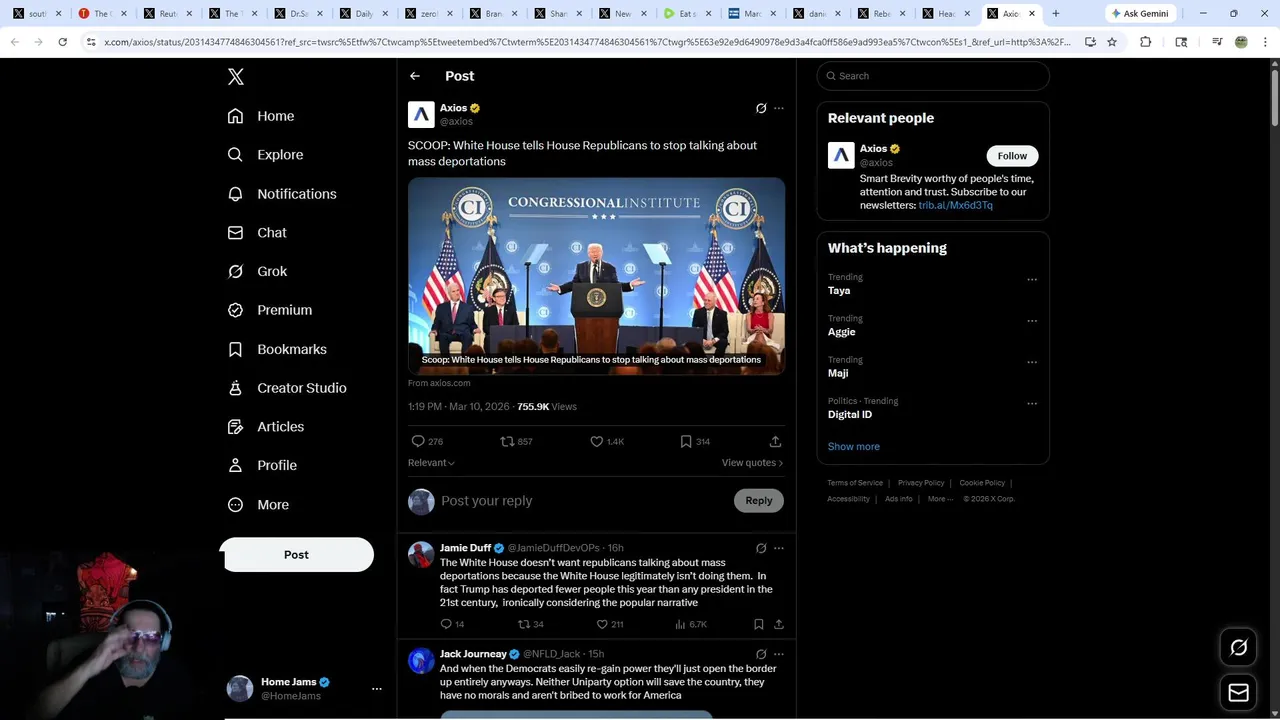Open Creator Studio from the sidebar
Image resolution: width=1280 pixels, height=720 pixels.
pyautogui.click(x=287, y=388)
